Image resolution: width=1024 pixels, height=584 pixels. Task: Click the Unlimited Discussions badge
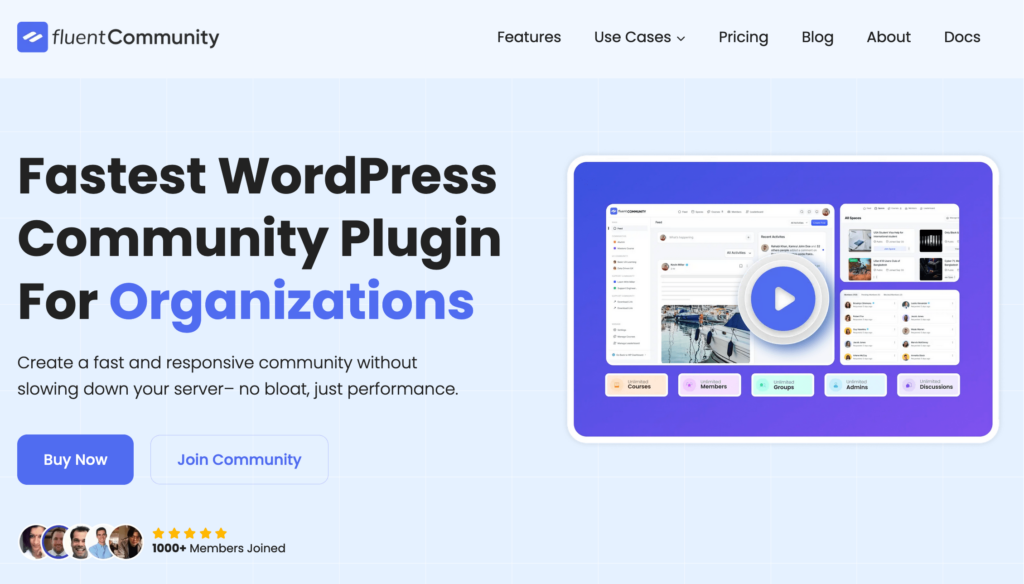[928, 385]
